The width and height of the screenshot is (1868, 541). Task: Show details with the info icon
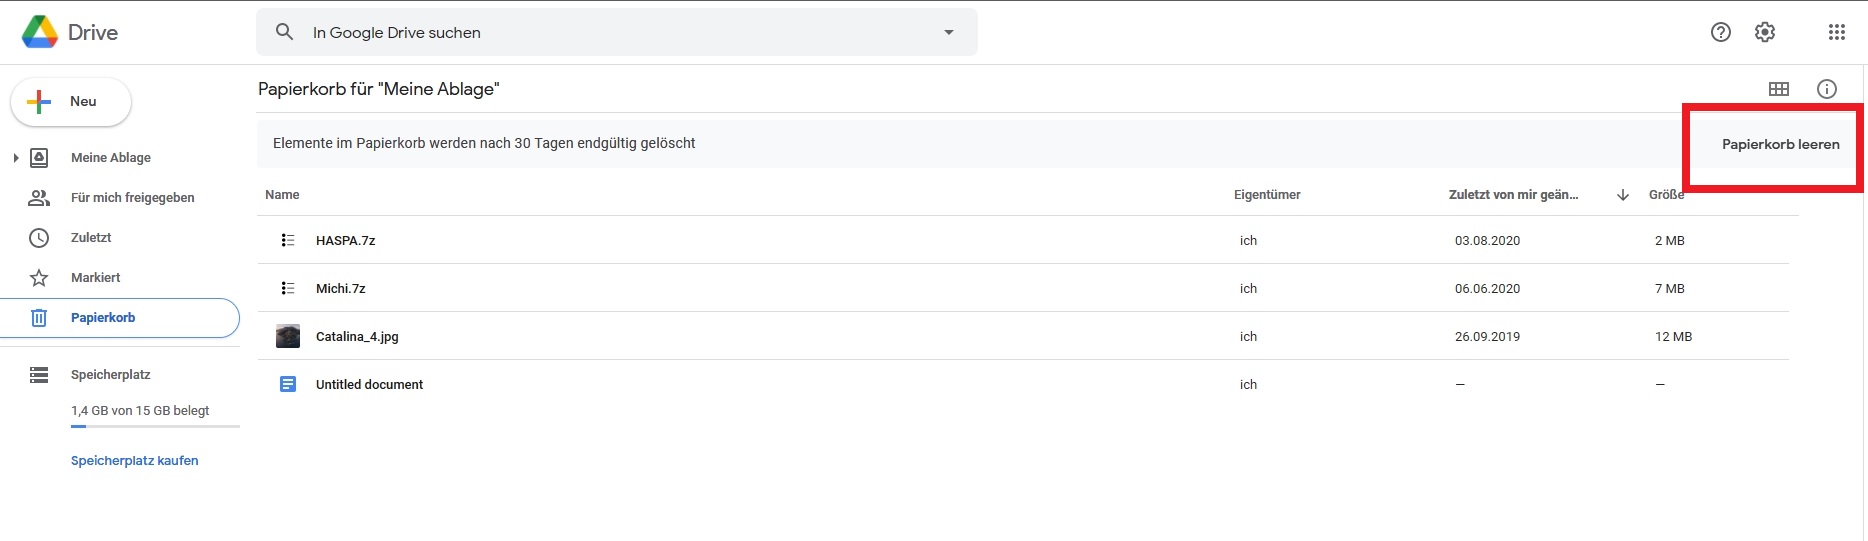click(x=1826, y=89)
